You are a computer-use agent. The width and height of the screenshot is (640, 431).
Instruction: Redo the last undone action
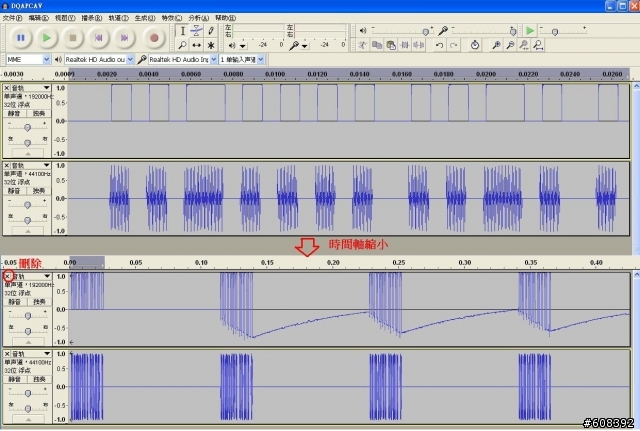click(453, 45)
